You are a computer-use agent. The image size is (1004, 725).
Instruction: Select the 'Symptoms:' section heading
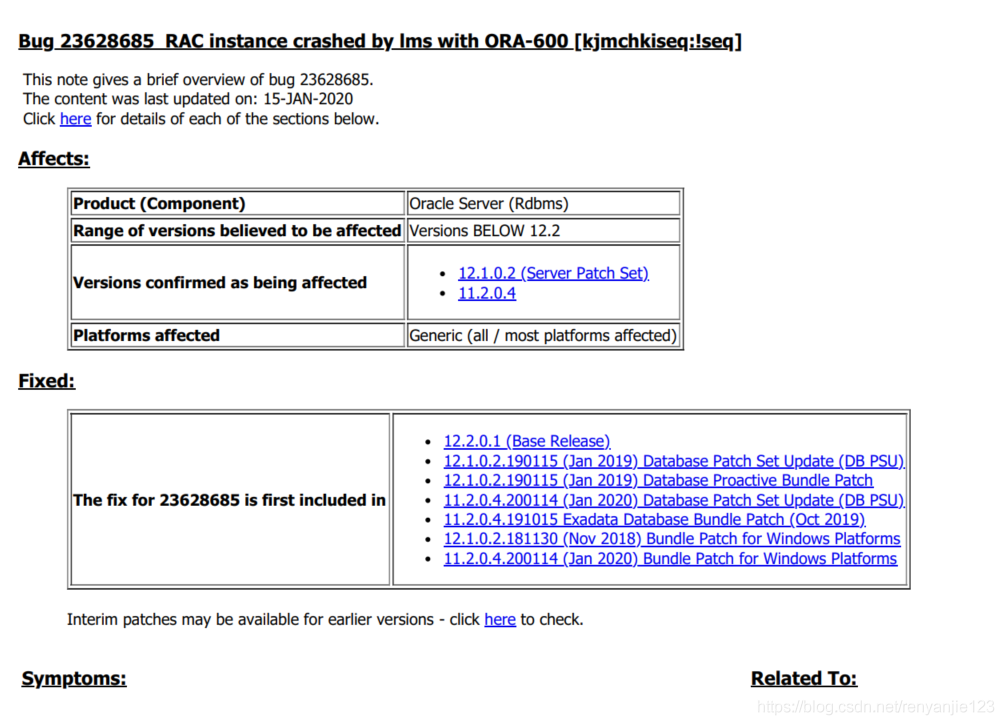coord(74,678)
